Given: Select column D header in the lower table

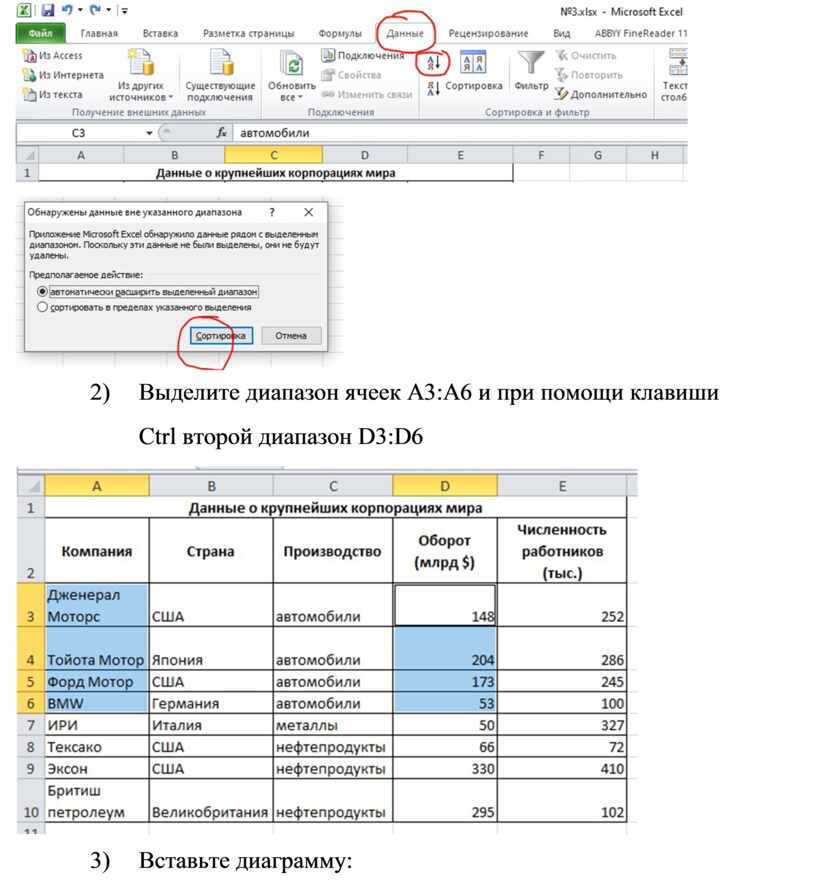Looking at the screenshot, I should [x=445, y=486].
